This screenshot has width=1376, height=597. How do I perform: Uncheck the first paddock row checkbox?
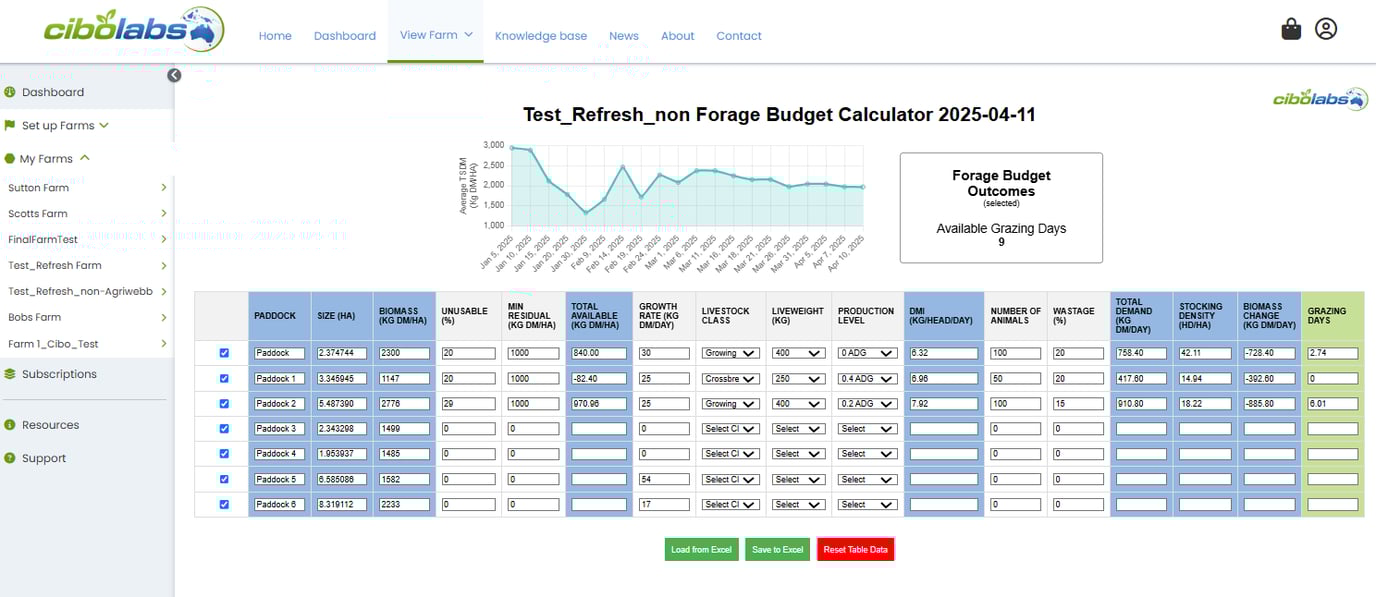pos(222,352)
